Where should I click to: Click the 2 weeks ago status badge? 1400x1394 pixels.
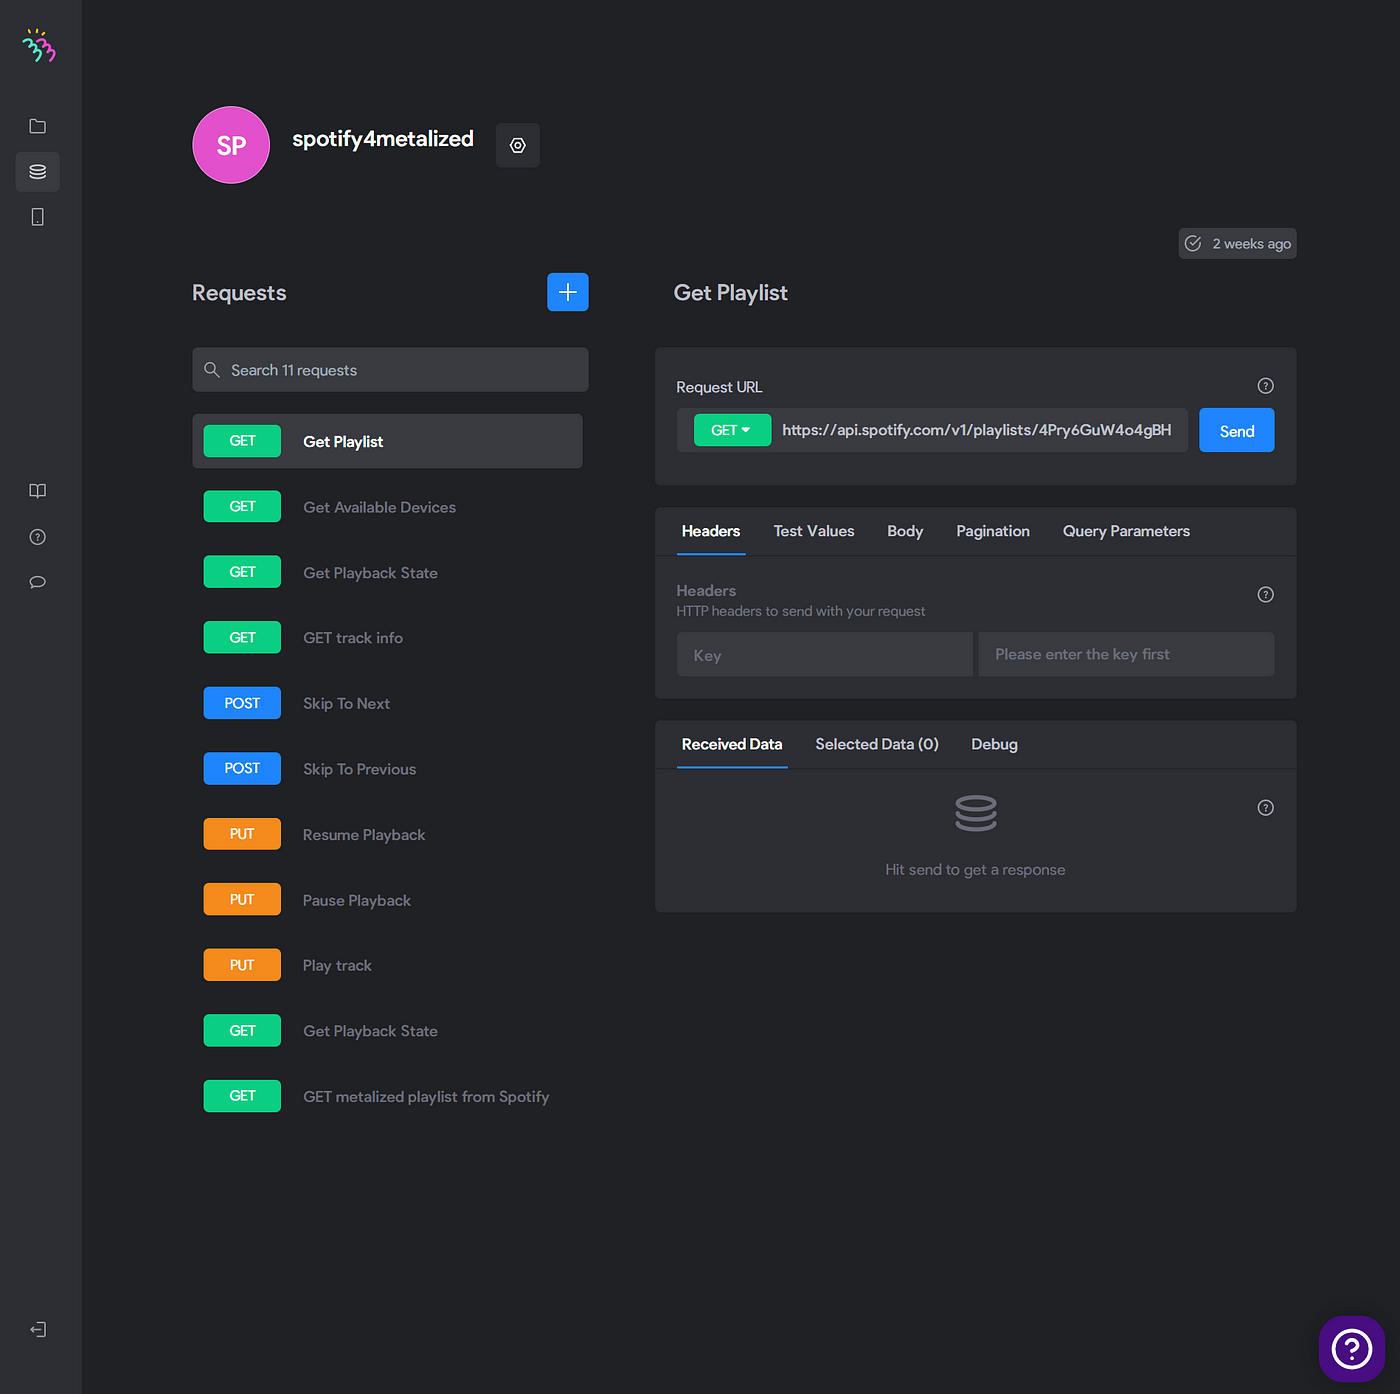point(1238,243)
